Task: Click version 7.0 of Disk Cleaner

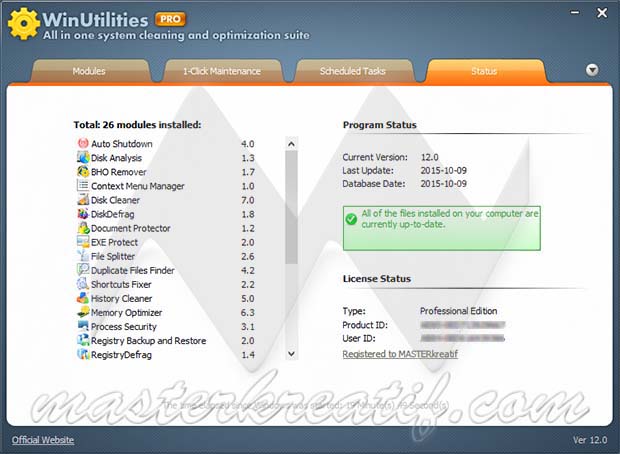Action: (x=248, y=200)
